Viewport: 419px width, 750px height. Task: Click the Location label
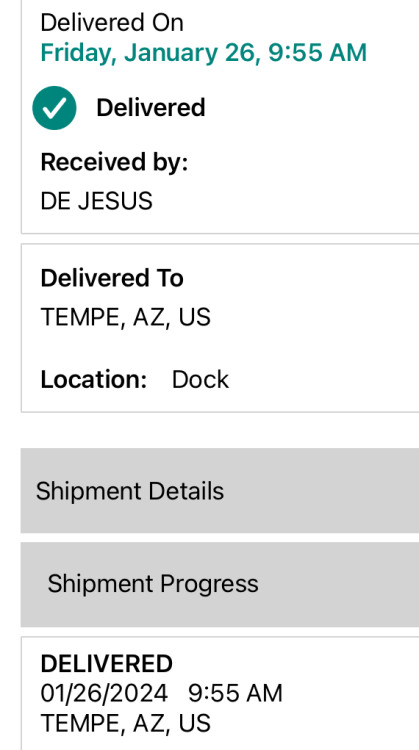94,379
